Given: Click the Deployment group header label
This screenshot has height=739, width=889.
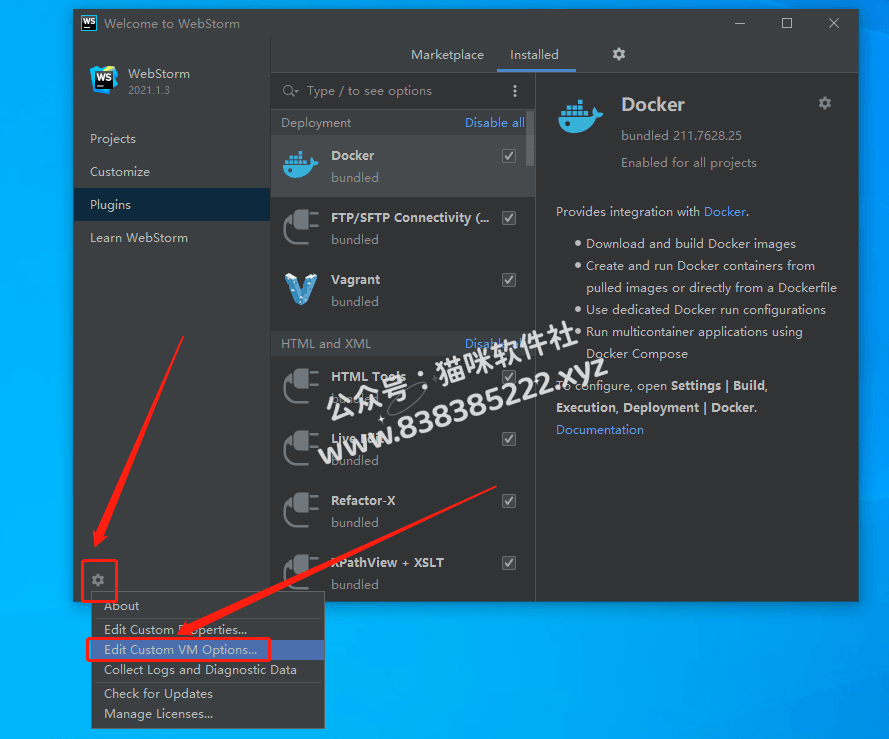Looking at the screenshot, I should (316, 123).
